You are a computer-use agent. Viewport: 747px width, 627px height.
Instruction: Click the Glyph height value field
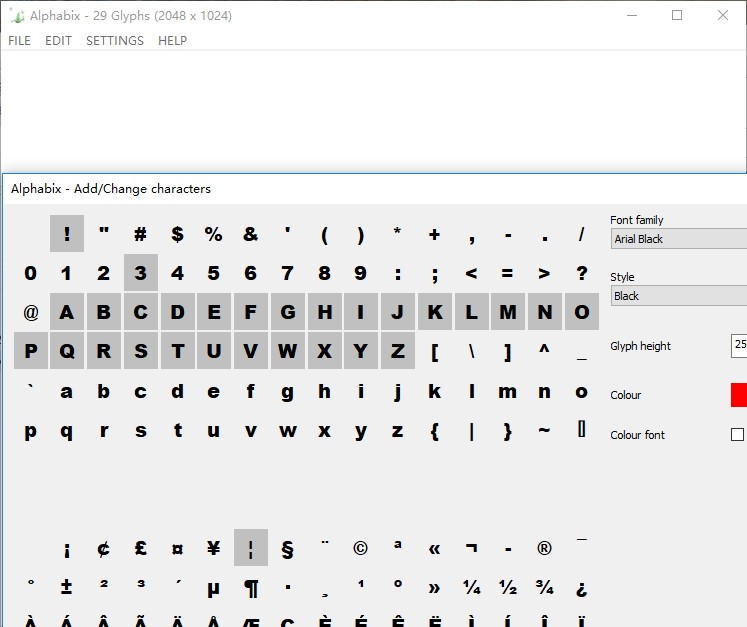pos(739,346)
